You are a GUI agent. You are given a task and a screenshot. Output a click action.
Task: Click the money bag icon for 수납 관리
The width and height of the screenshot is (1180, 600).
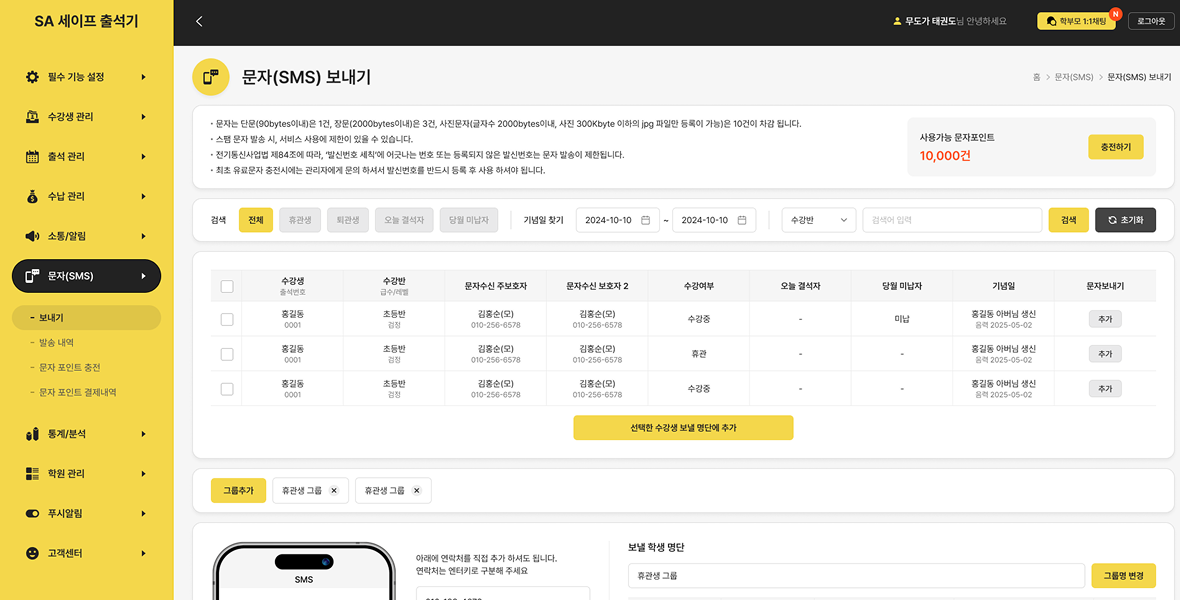tap(32, 197)
